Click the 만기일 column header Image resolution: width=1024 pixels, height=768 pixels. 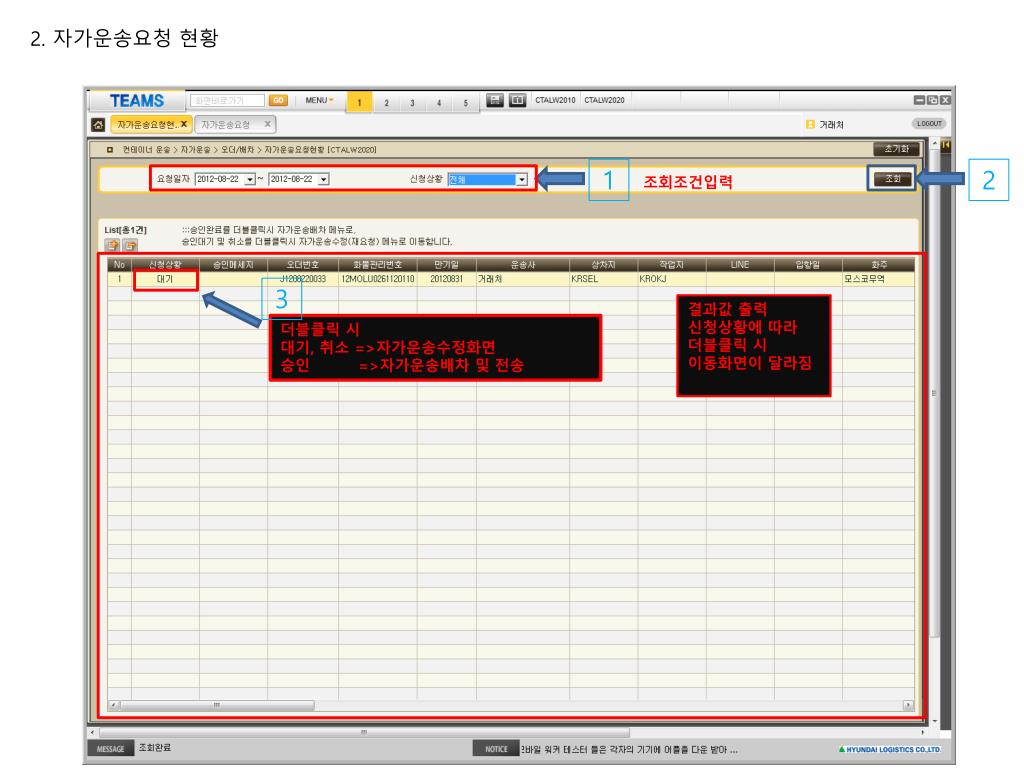pos(447,264)
